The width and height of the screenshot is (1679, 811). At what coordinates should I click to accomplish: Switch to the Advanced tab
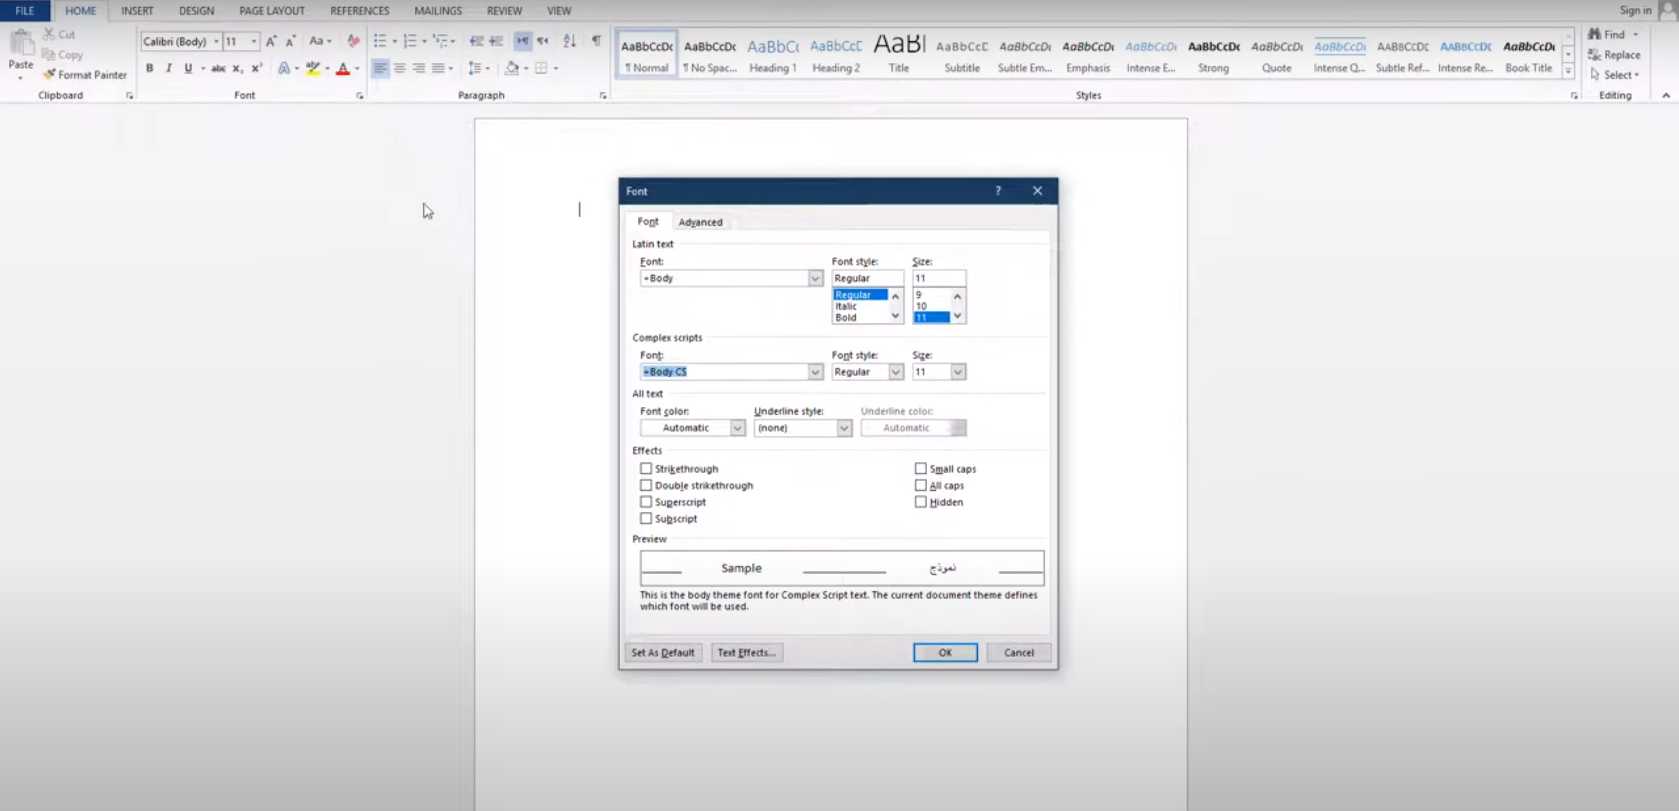point(700,222)
